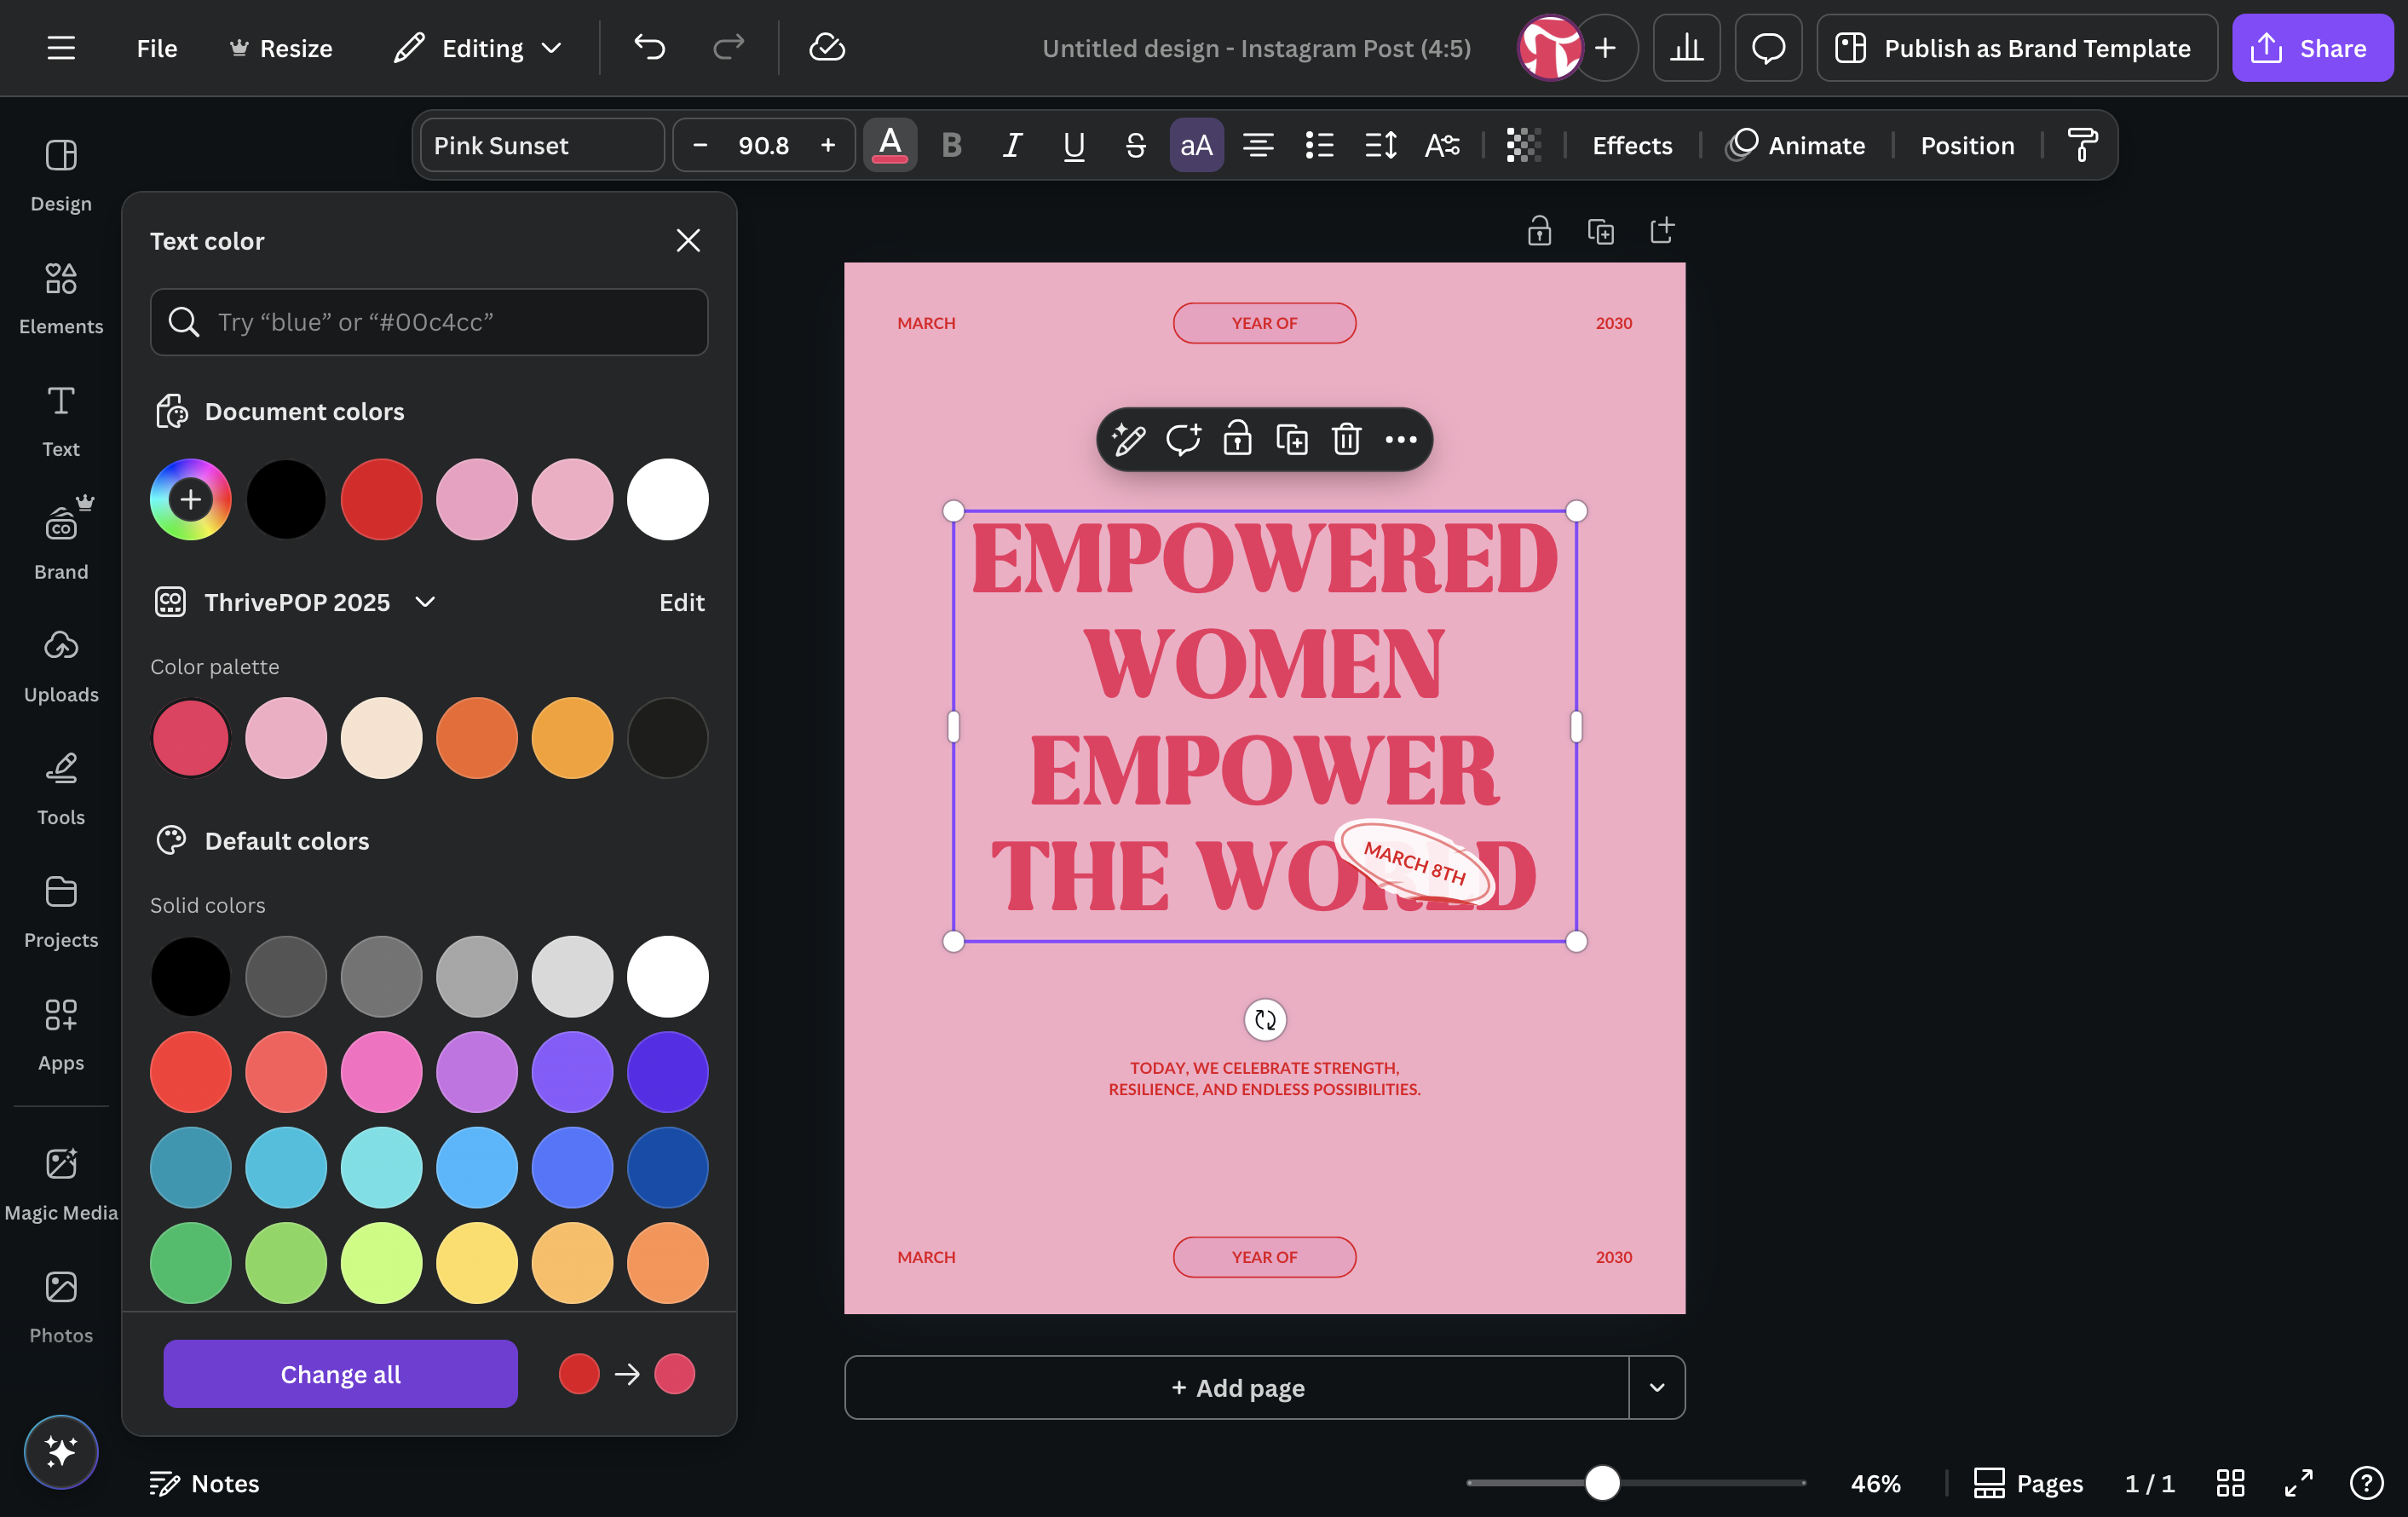Viewport: 2408px width, 1517px height.
Task: Toggle uppercase aA formatting
Action: point(1196,145)
